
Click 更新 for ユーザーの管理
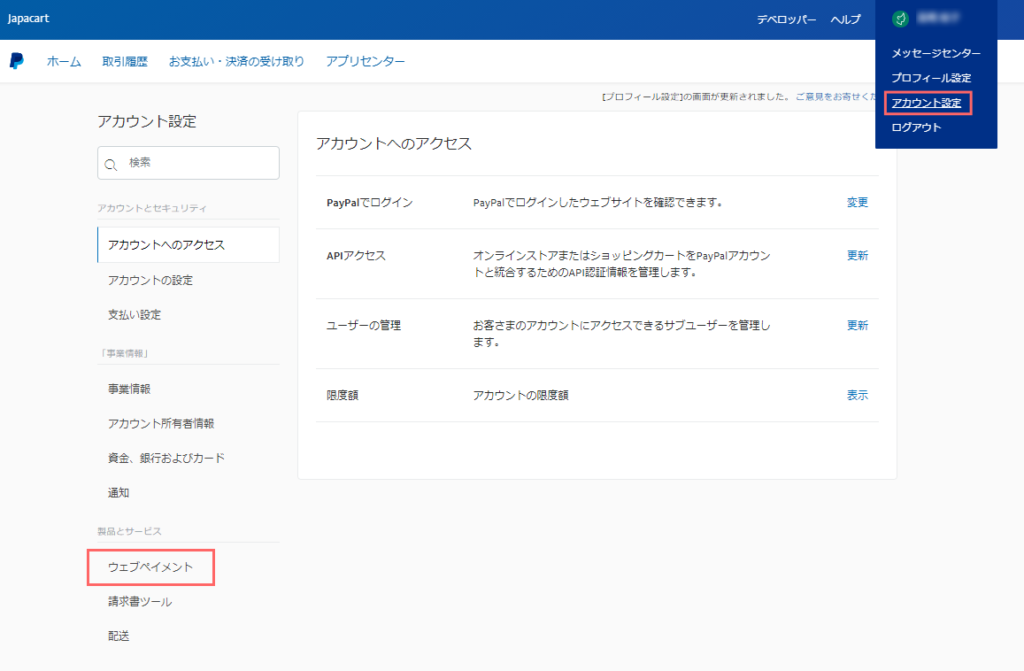pyautogui.click(x=857, y=325)
